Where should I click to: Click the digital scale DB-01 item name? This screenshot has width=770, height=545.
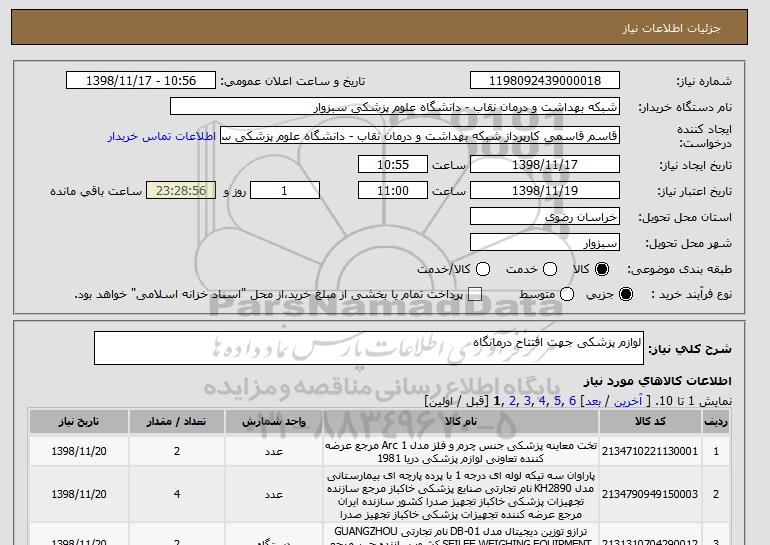click(461, 536)
